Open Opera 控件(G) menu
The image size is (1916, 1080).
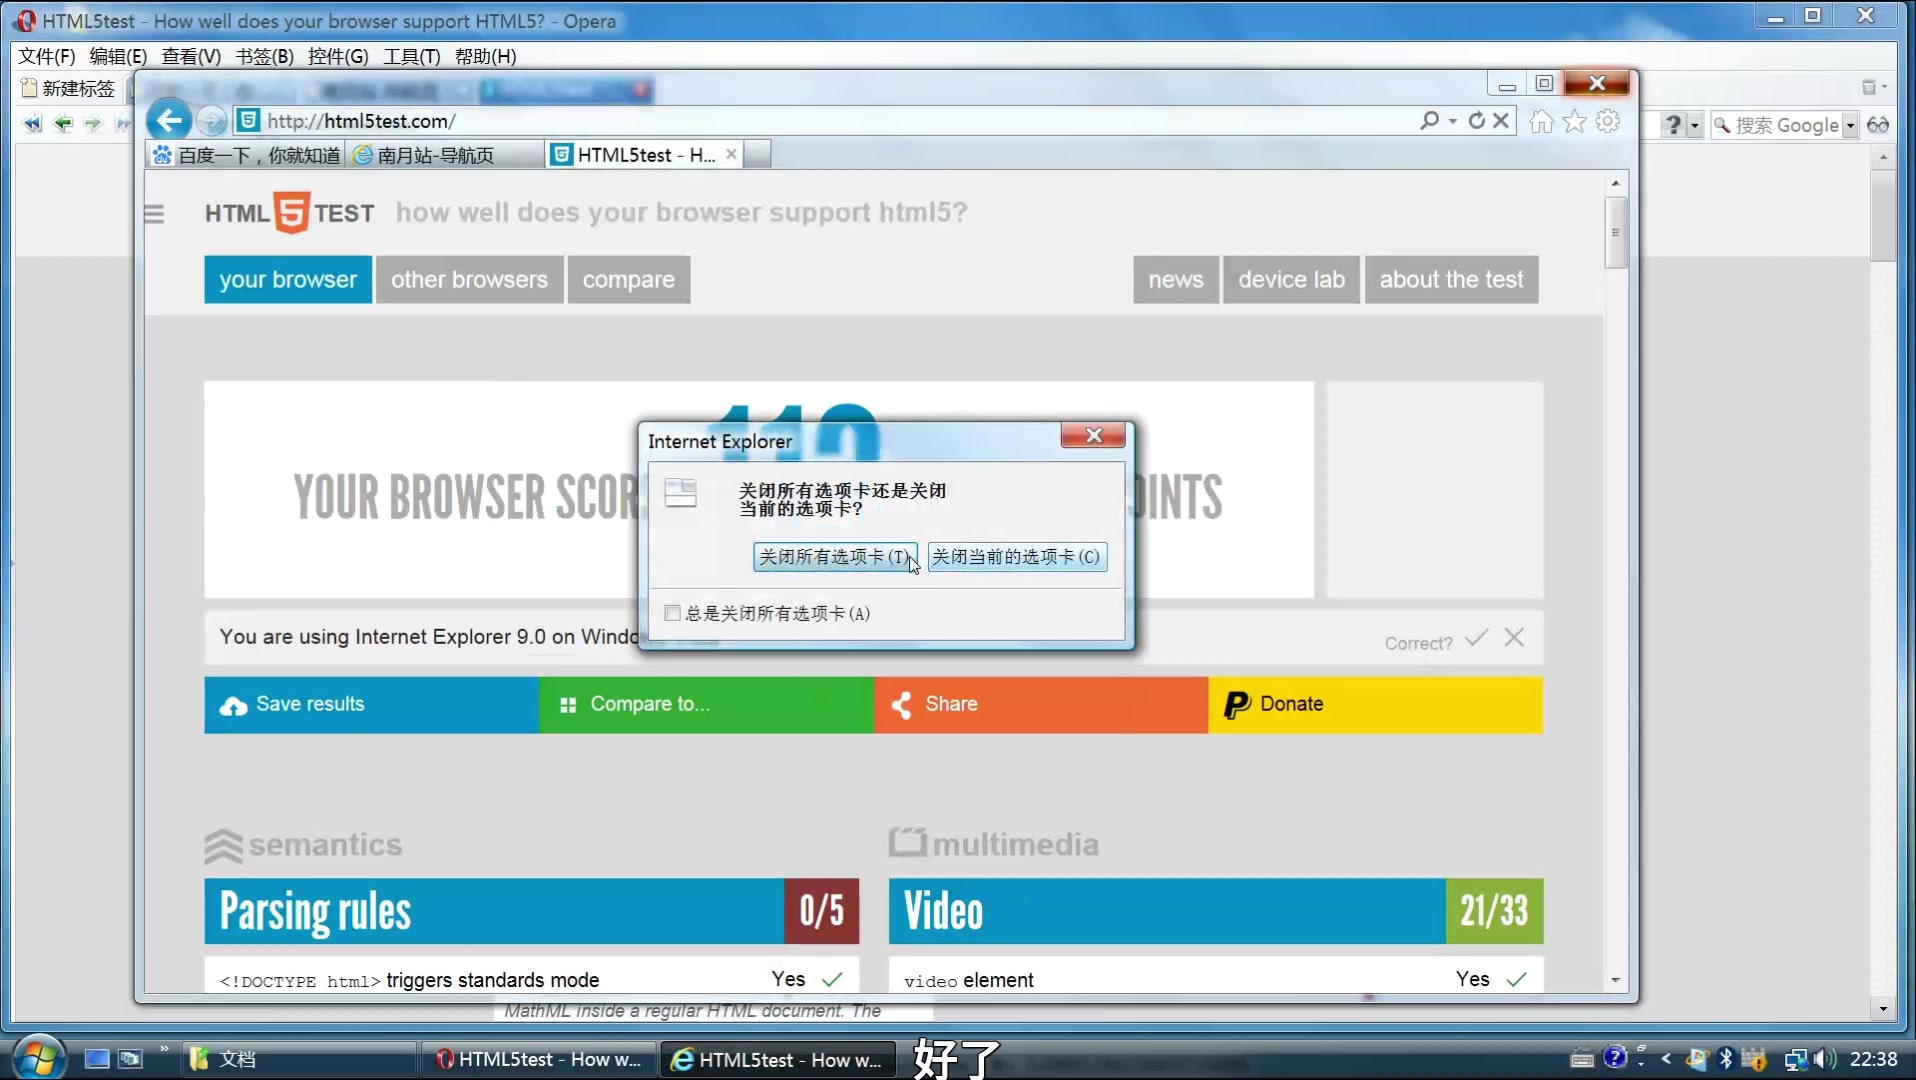(338, 57)
